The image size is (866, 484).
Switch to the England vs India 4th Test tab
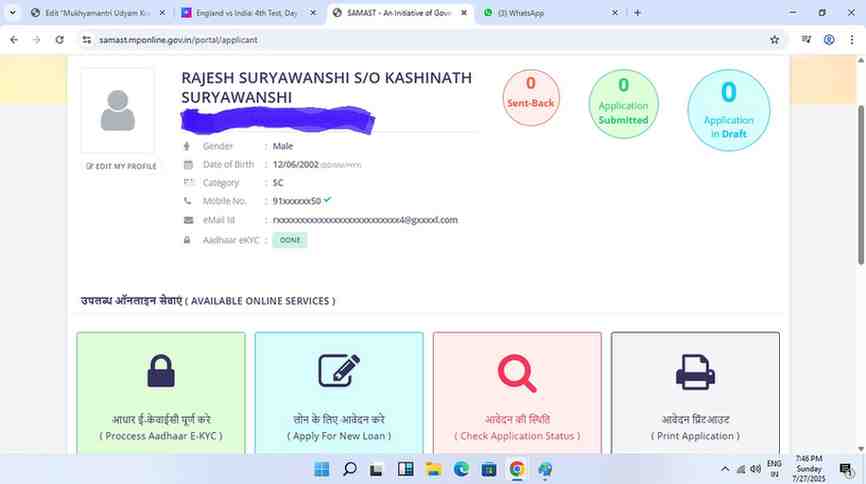(246, 13)
